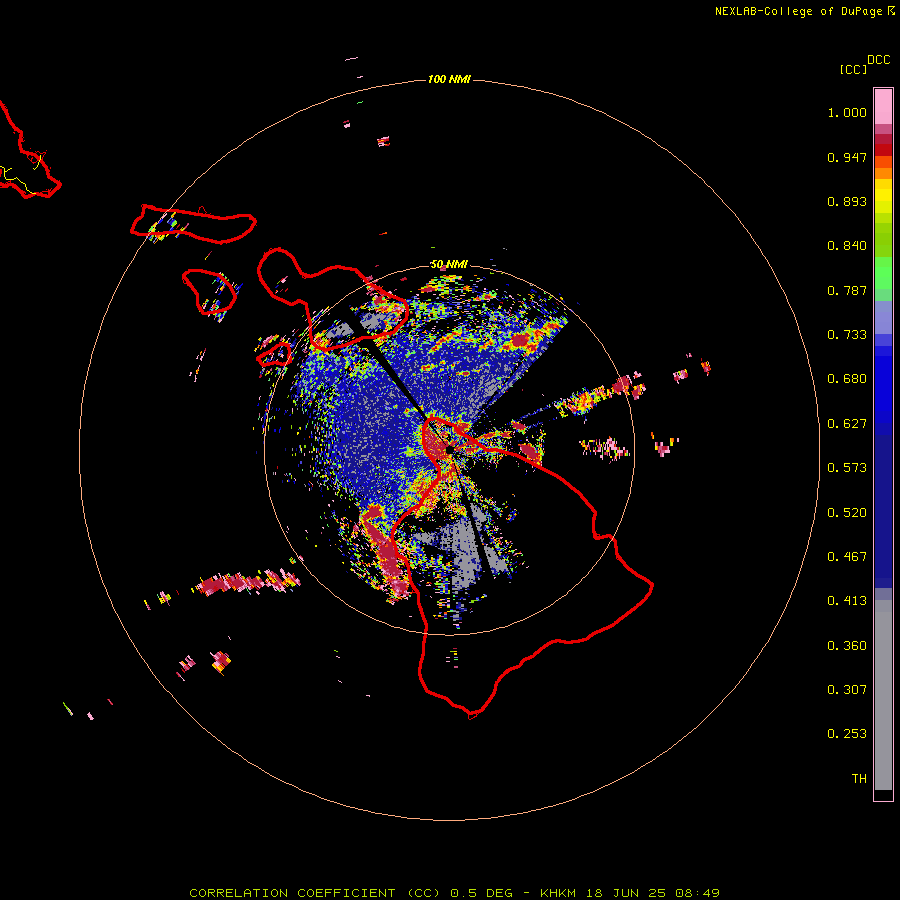Image resolution: width=900 pixels, height=900 pixels.
Task: Click the TH label at the scale bottom
Action: [x=859, y=779]
